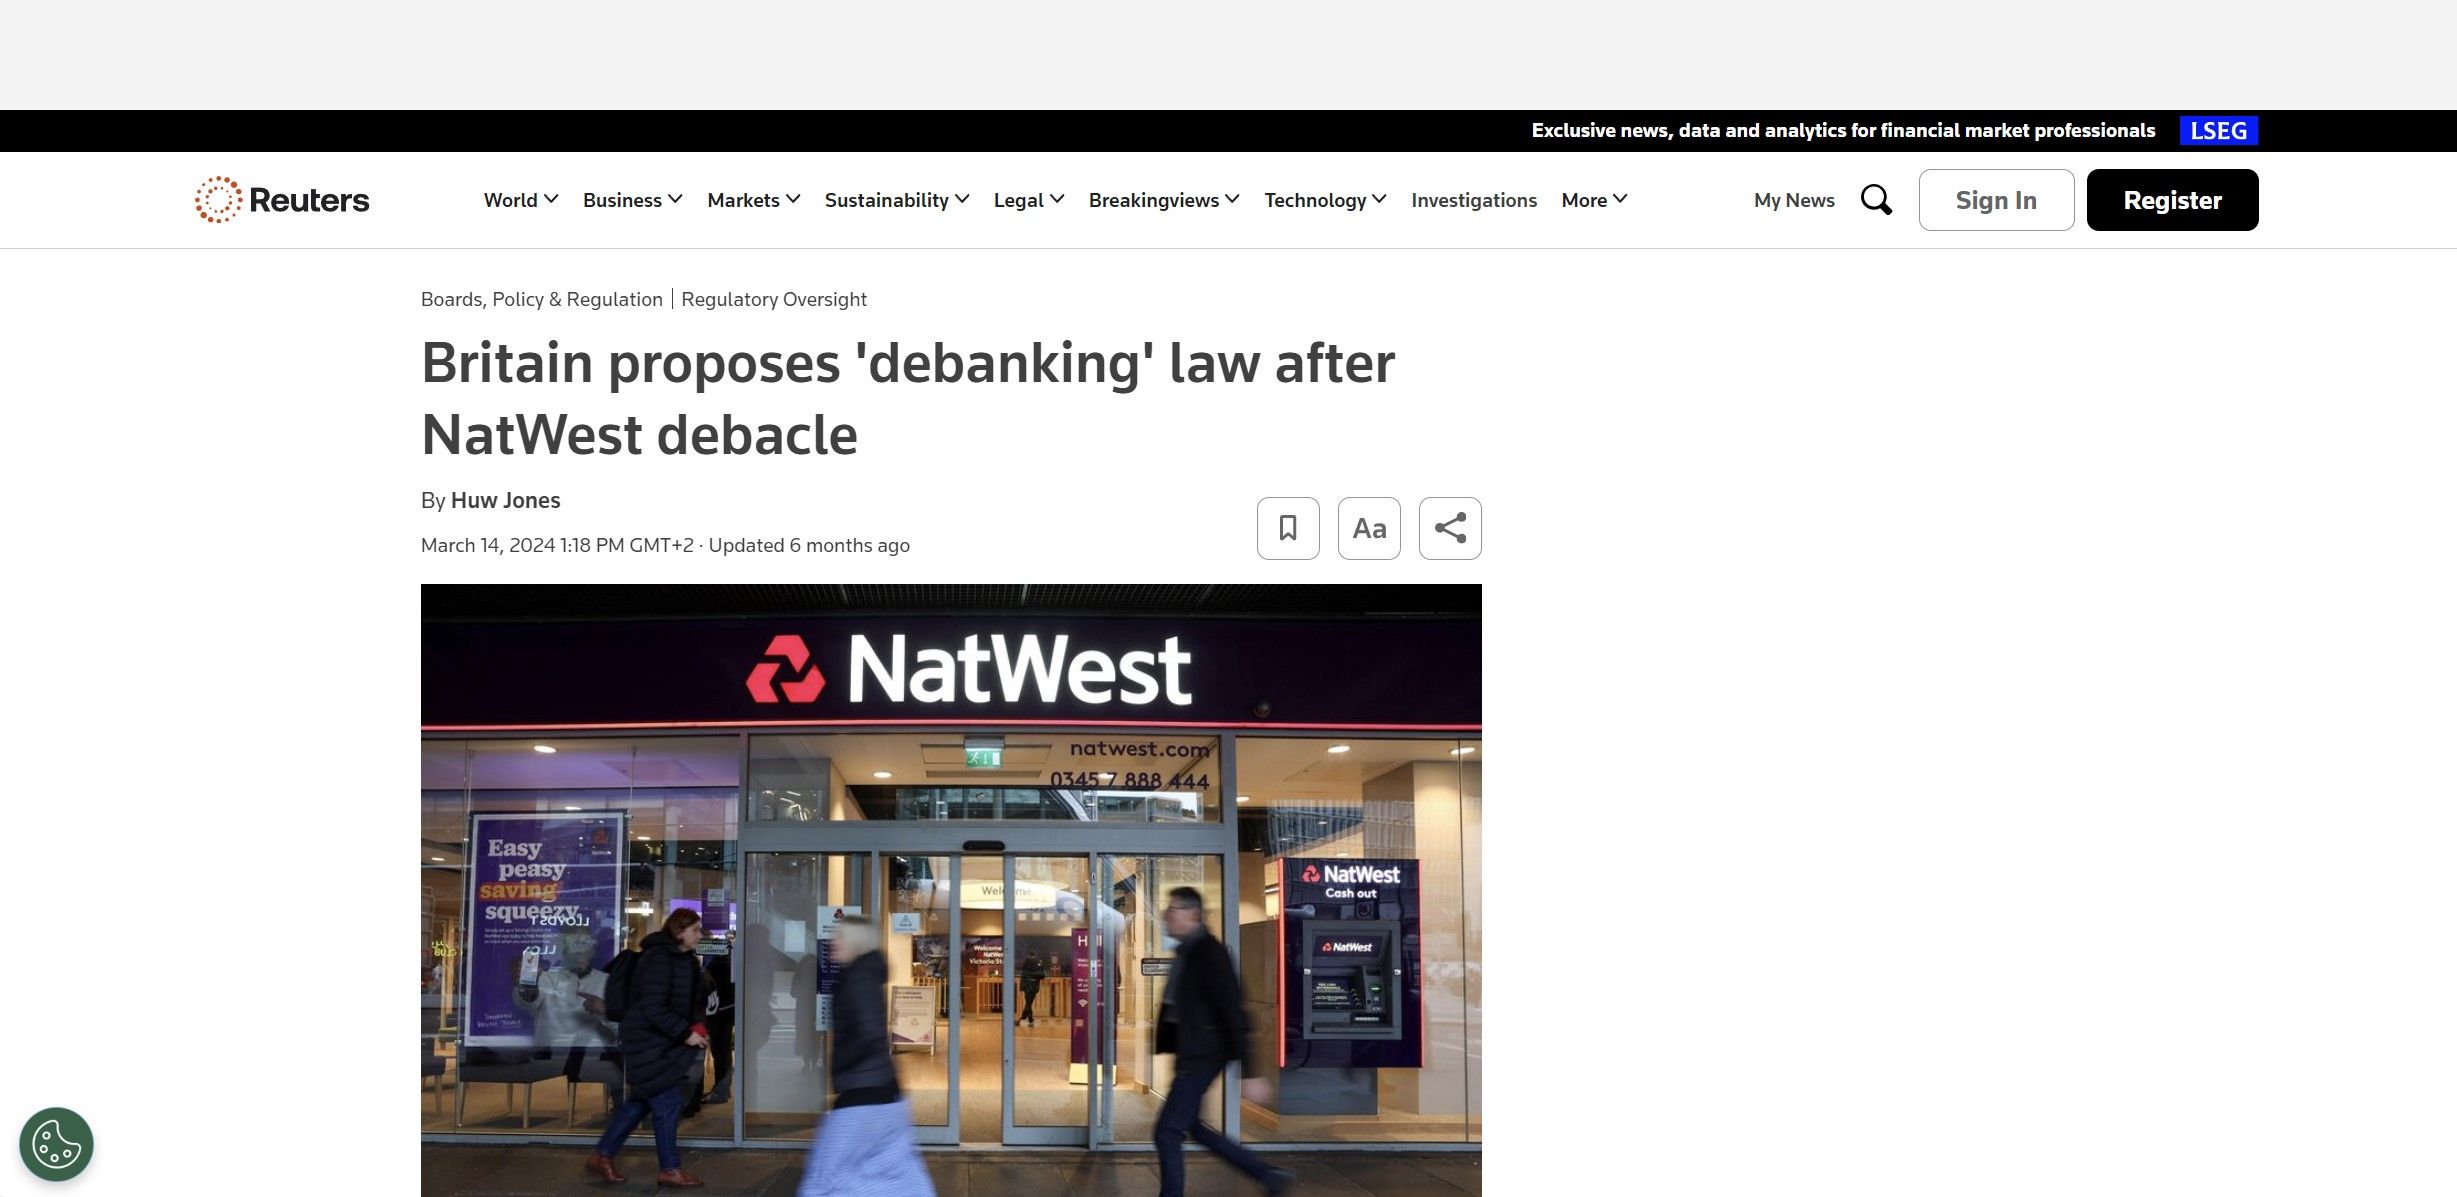Viewport: 2457px width, 1197px height.
Task: Open the cookie preferences icon
Action: tap(56, 1144)
